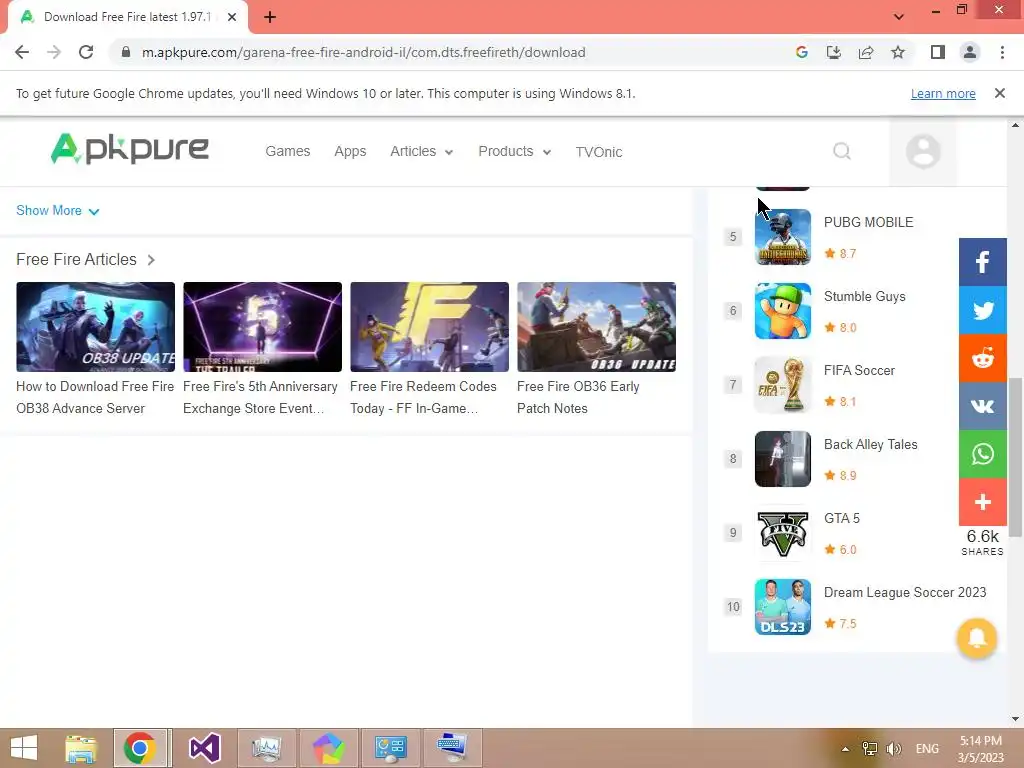This screenshot has width=1024, height=768.
Task: Click Back Alley Tales title text
Action: click(x=871, y=444)
